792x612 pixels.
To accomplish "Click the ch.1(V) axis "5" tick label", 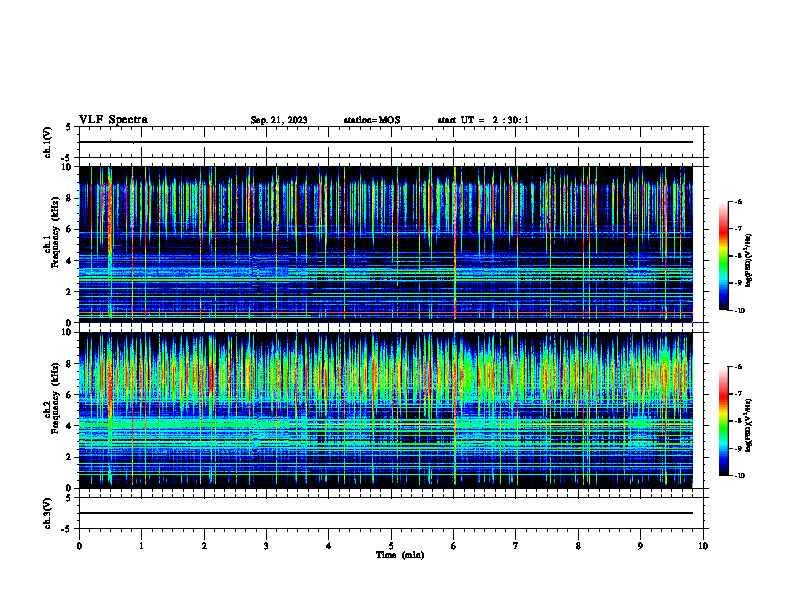I will 69,128.
